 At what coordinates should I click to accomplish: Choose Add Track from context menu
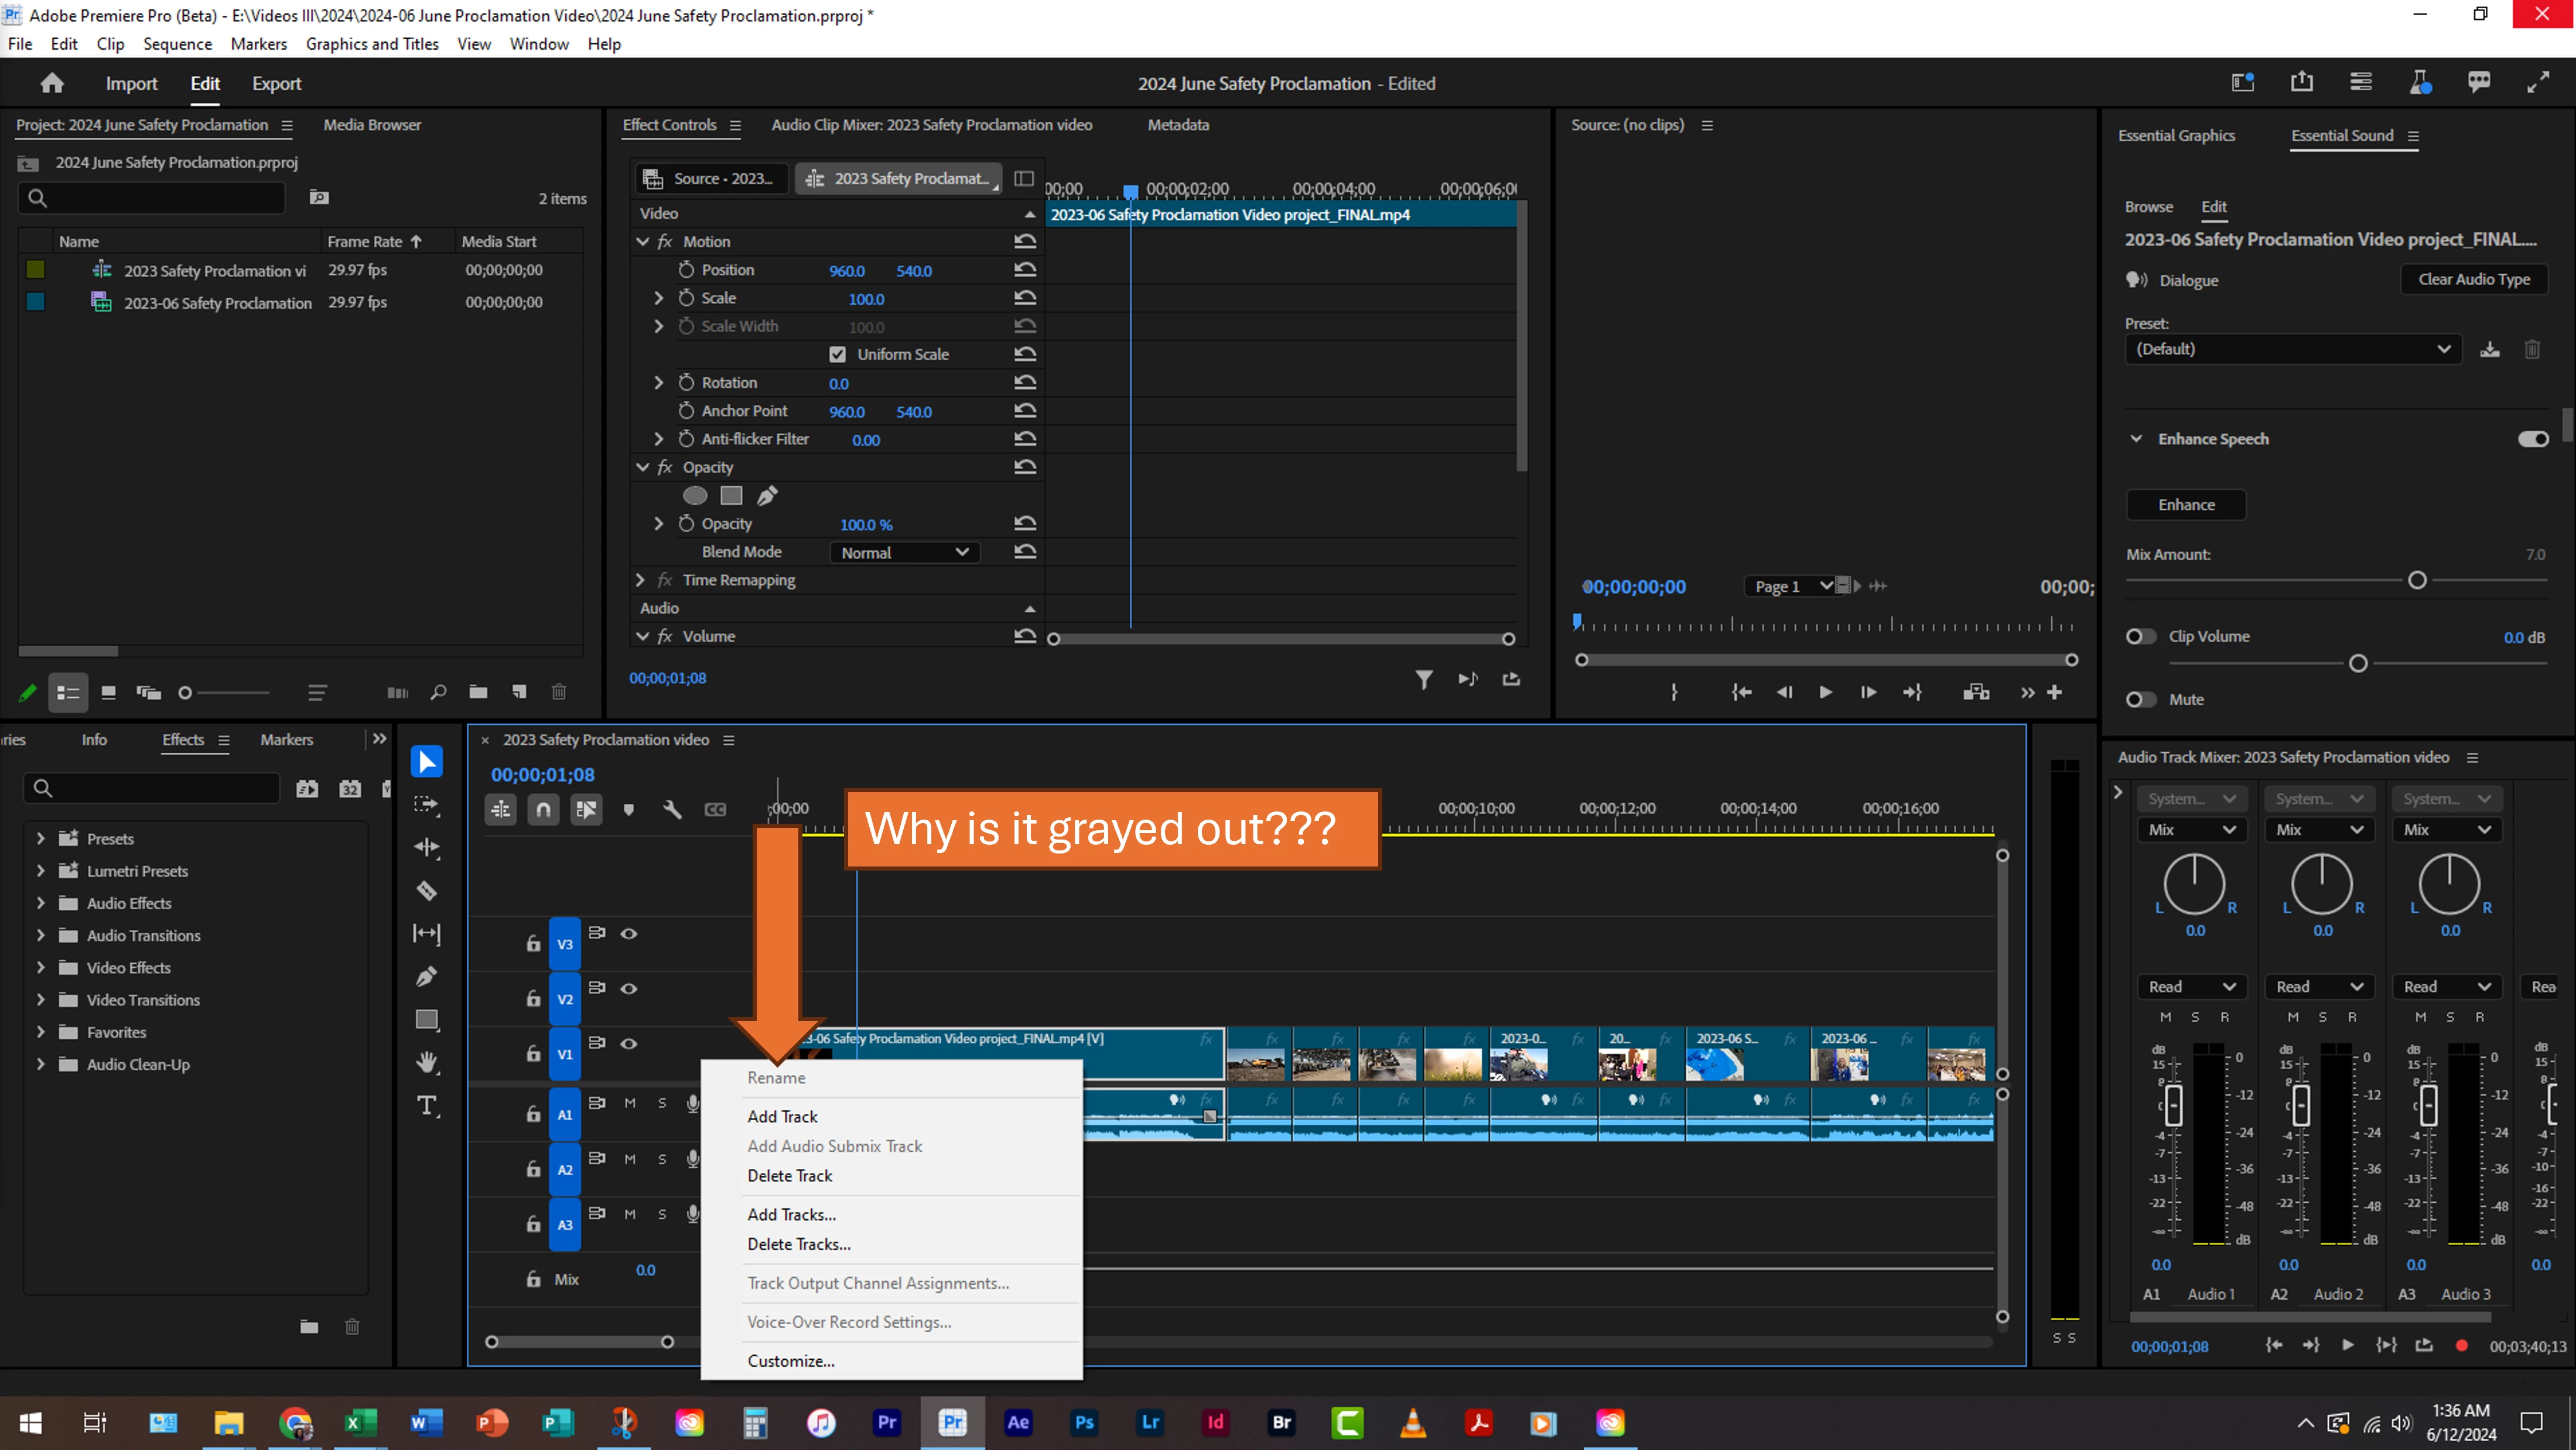[x=782, y=1116]
